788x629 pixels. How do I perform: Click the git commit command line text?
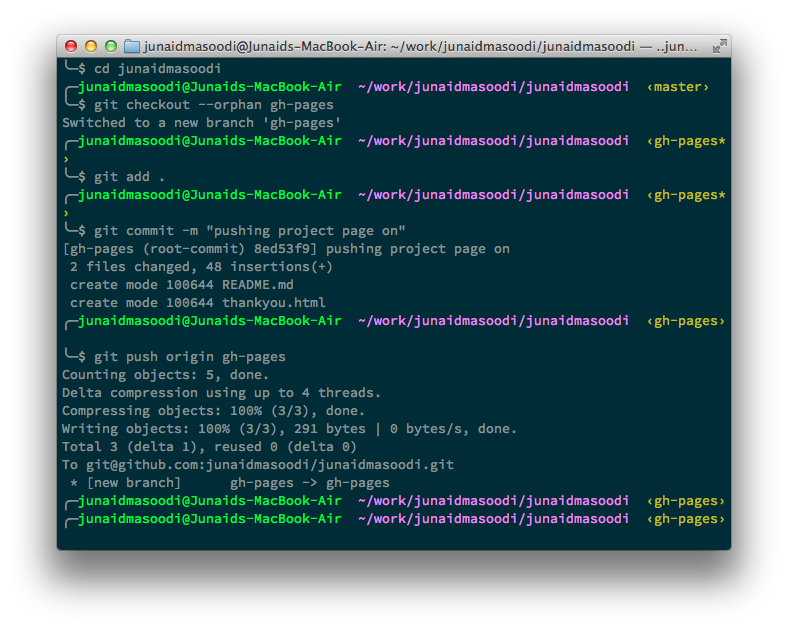coord(249,231)
